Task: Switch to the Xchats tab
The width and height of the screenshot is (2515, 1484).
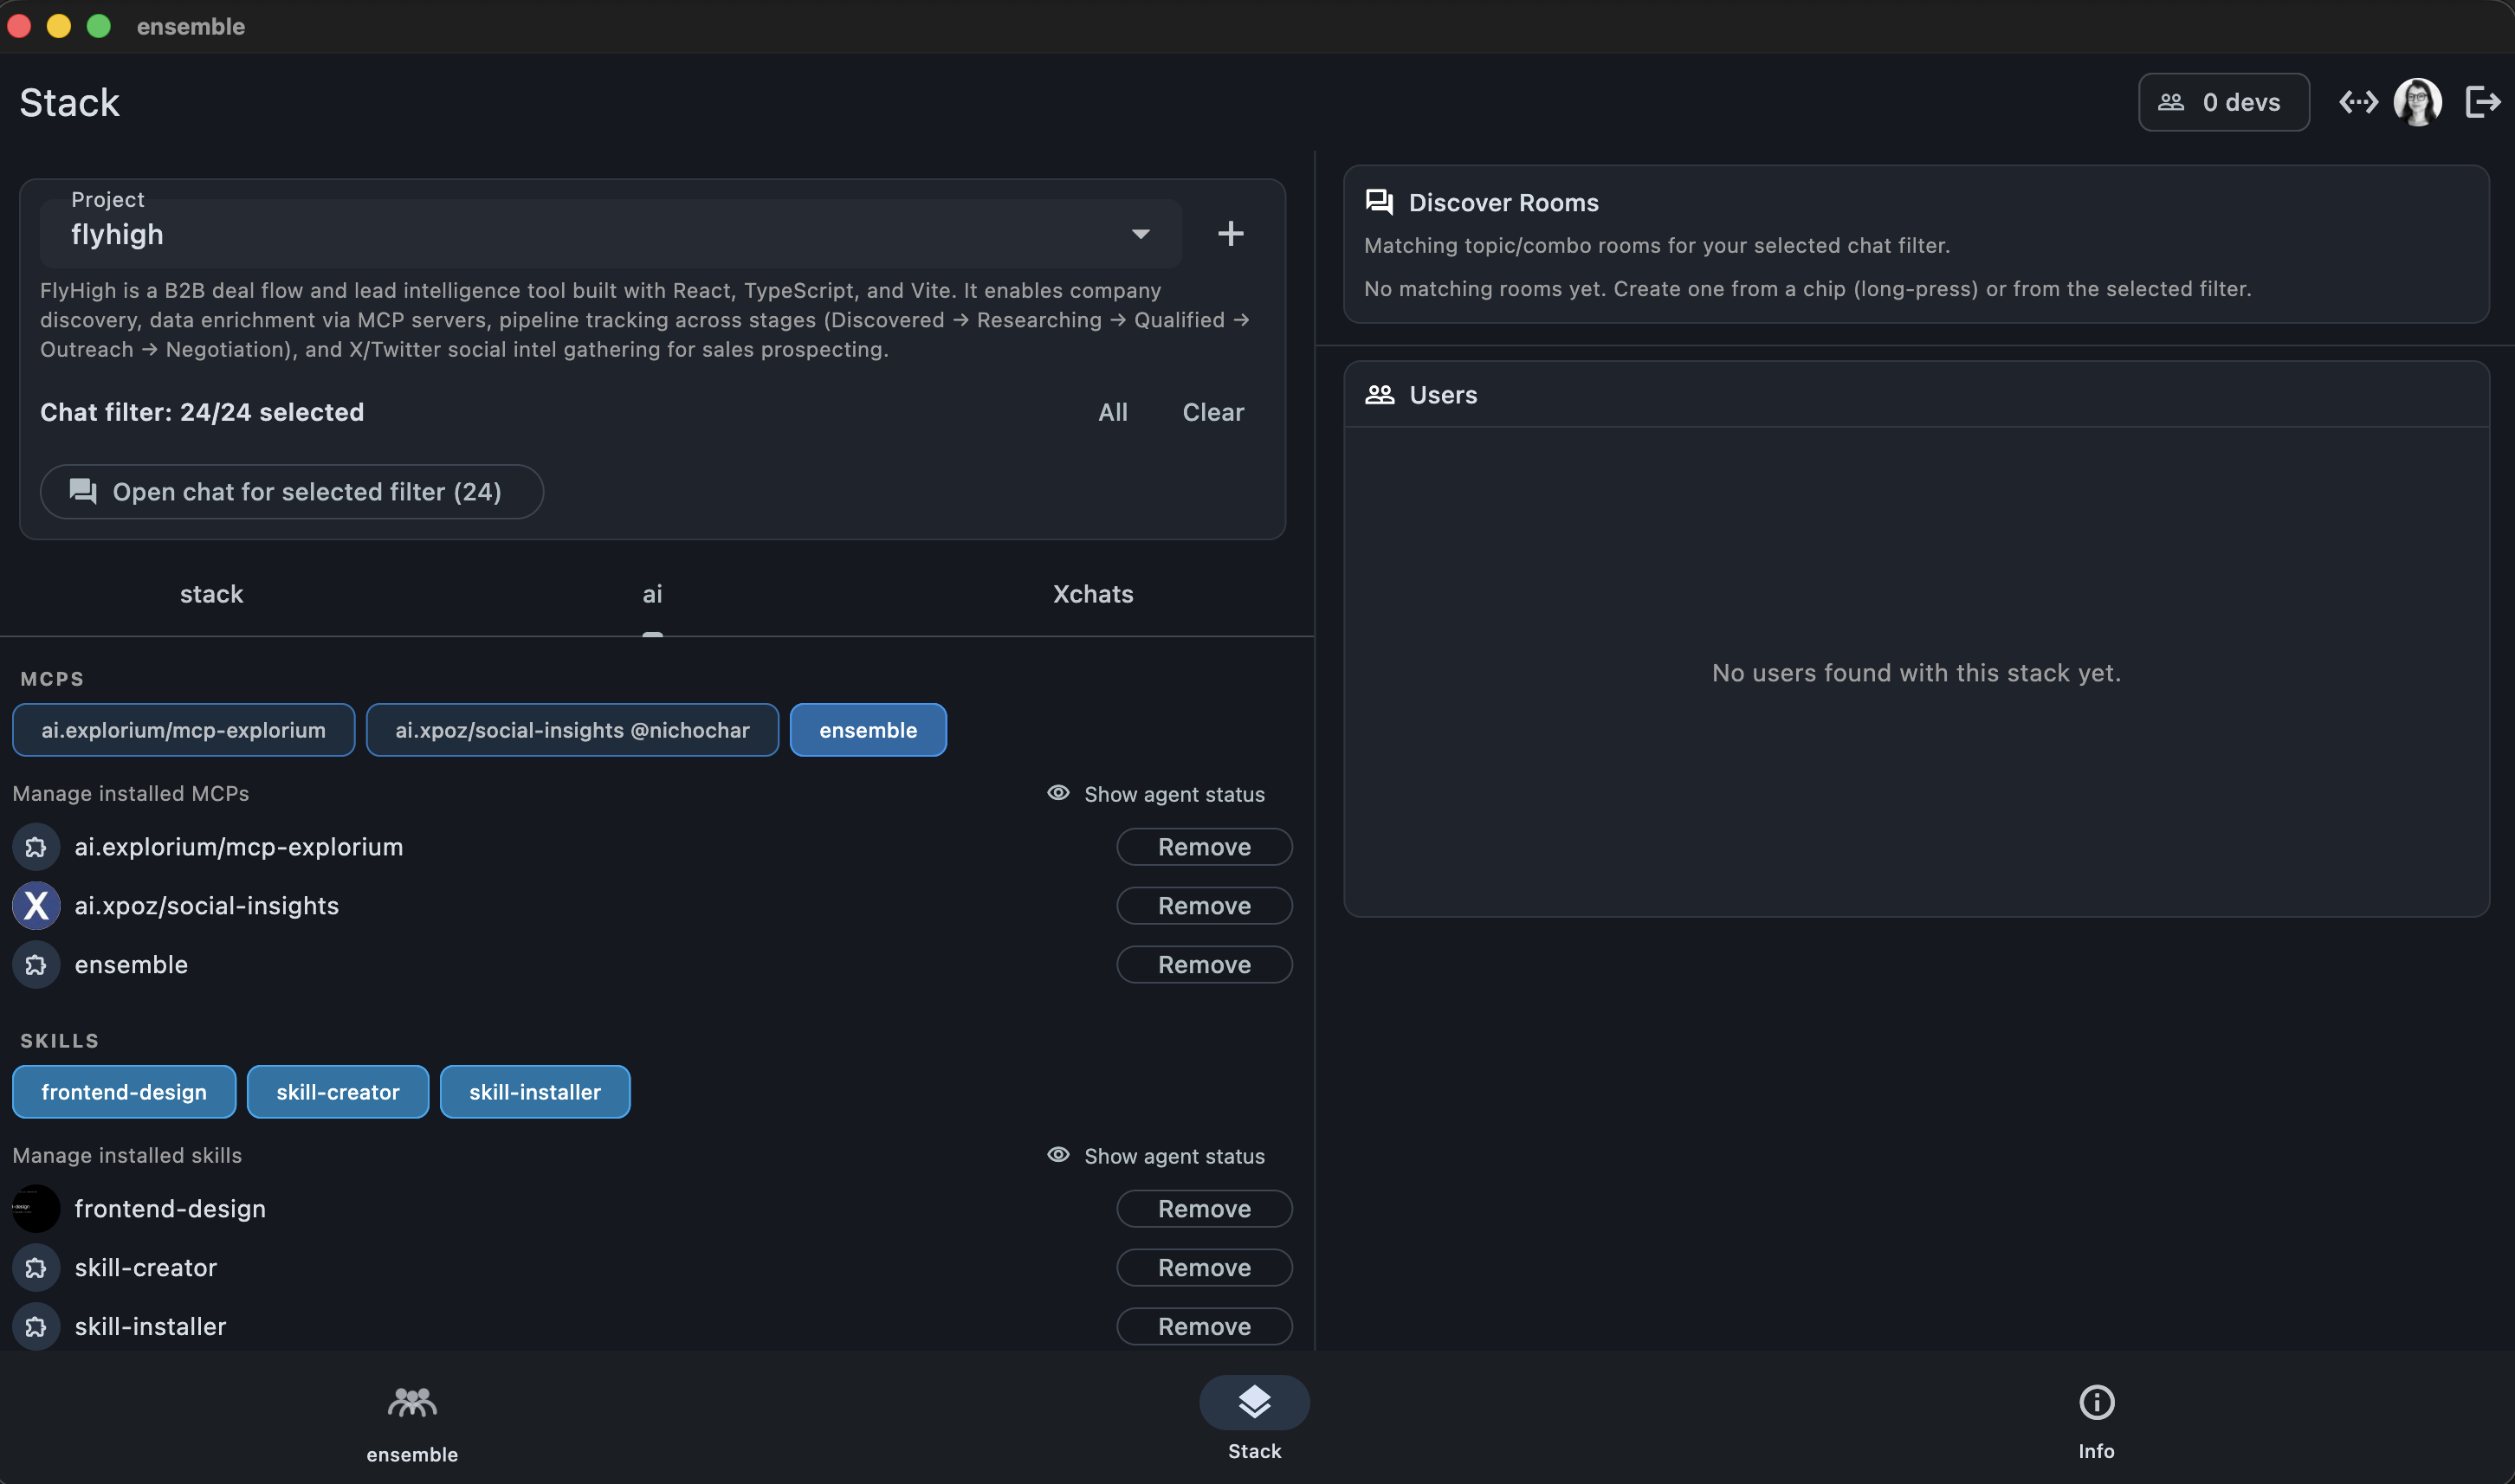Action: 1092,593
